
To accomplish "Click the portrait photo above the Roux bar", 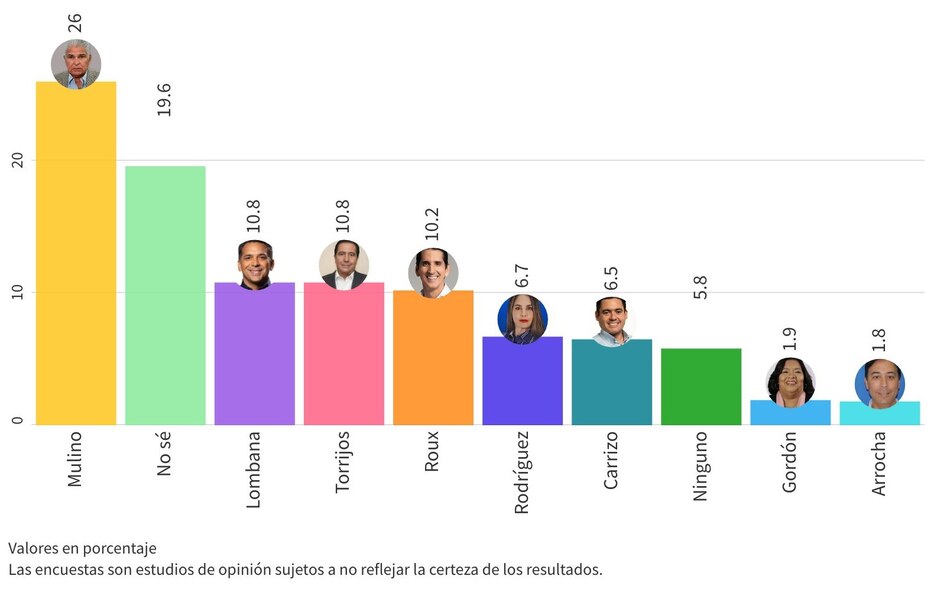I will coord(433,273).
